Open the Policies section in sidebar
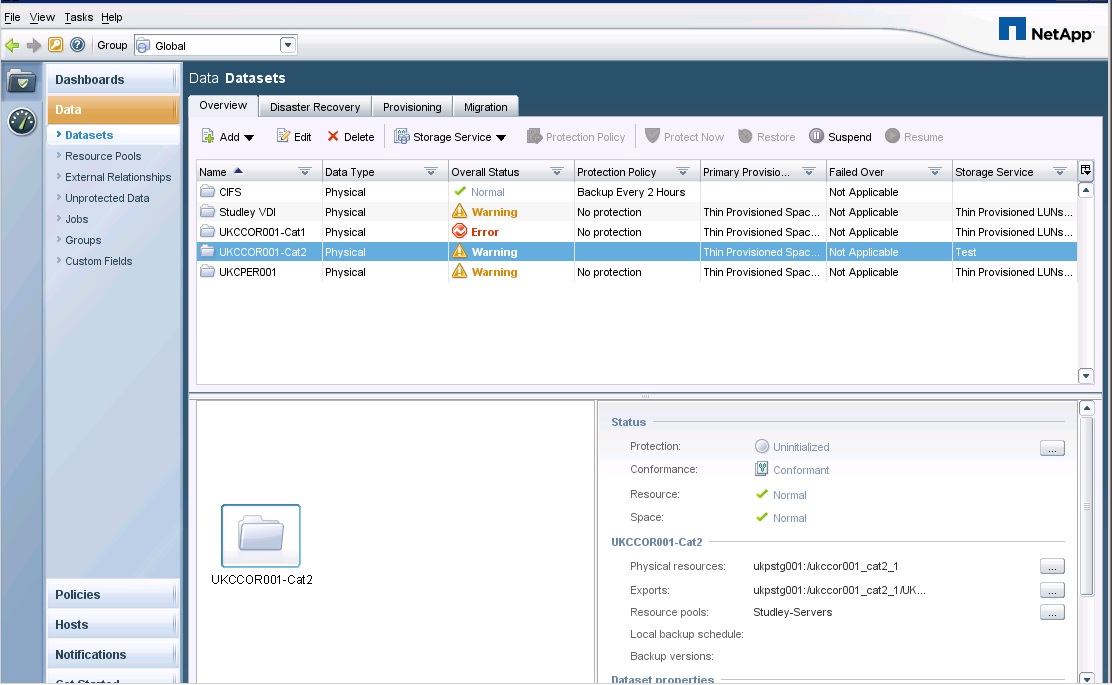Viewport: 1112px width, 685px height. coord(78,595)
